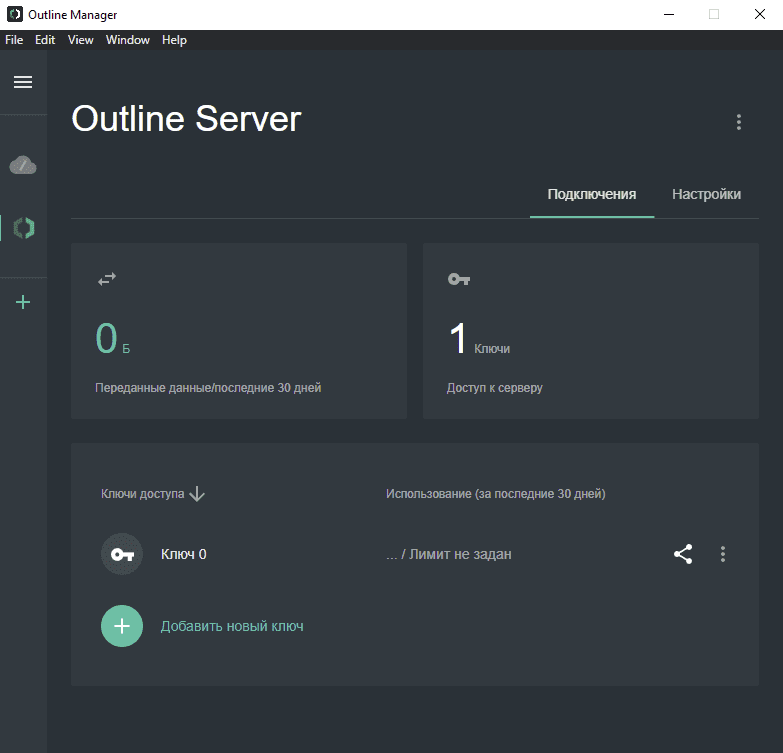
Task: Switch to Подключения tab
Action: (x=592, y=194)
